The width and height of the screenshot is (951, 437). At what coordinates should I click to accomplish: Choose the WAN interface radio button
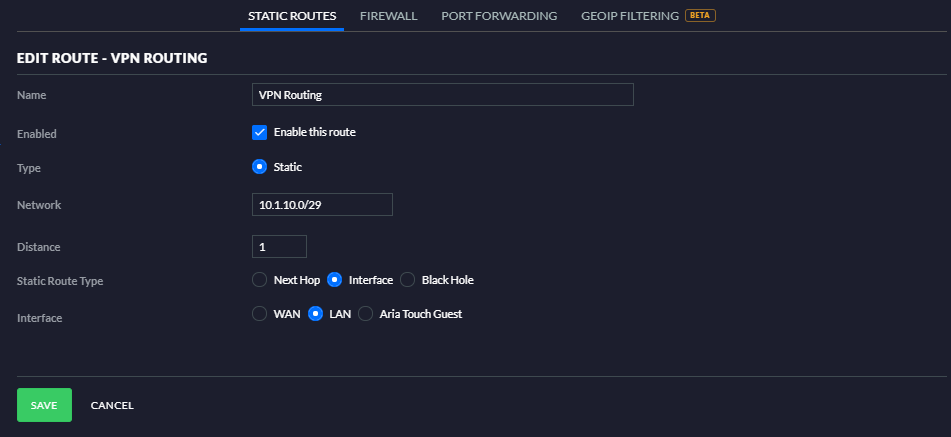(x=260, y=314)
